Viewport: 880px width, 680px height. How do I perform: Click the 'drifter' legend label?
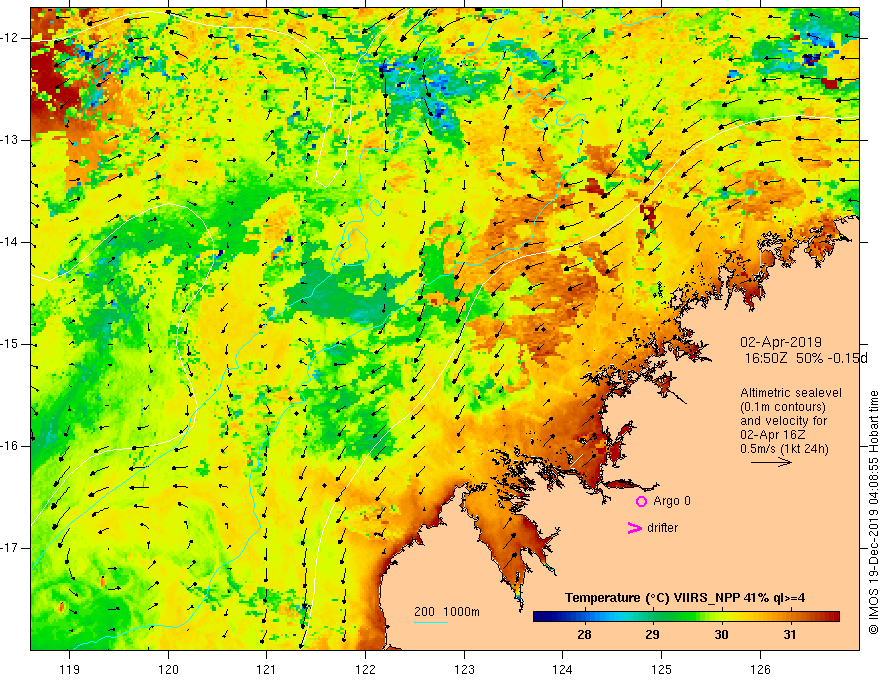pyautogui.click(x=662, y=528)
